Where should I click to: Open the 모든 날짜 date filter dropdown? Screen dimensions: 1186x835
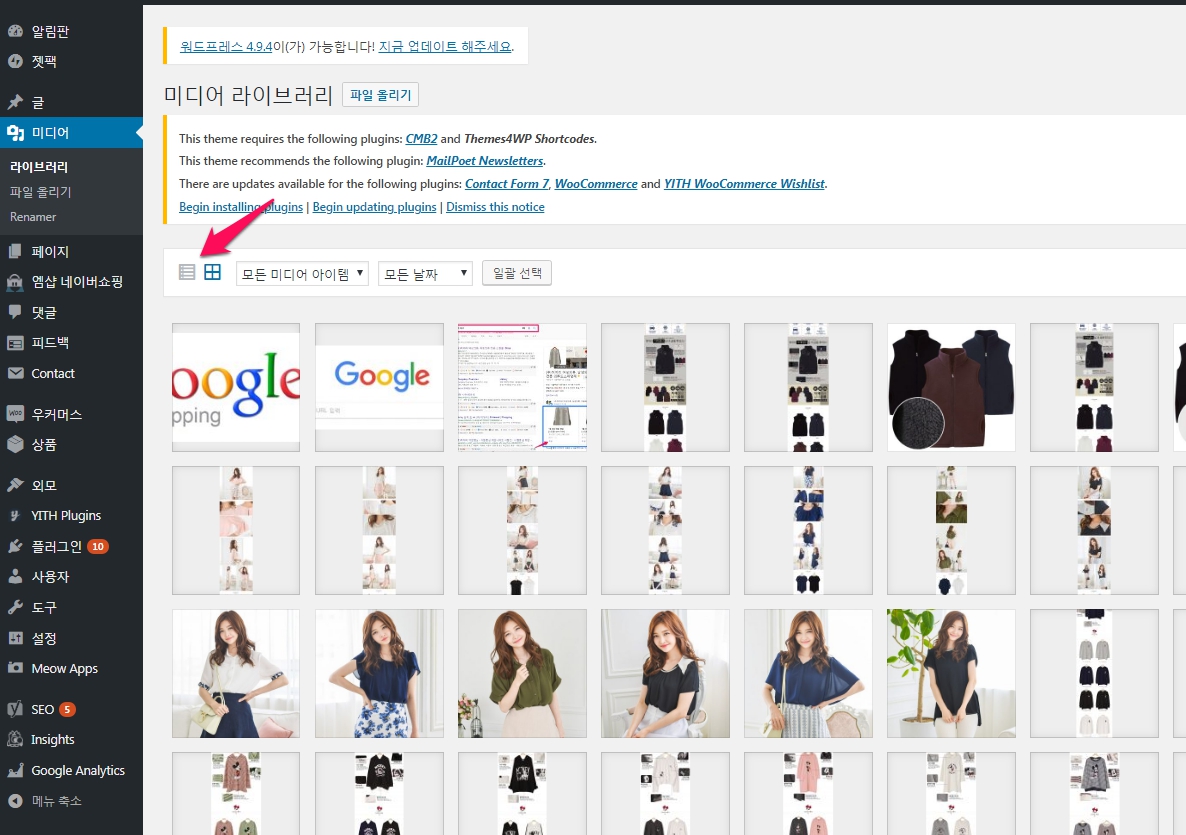tap(424, 273)
